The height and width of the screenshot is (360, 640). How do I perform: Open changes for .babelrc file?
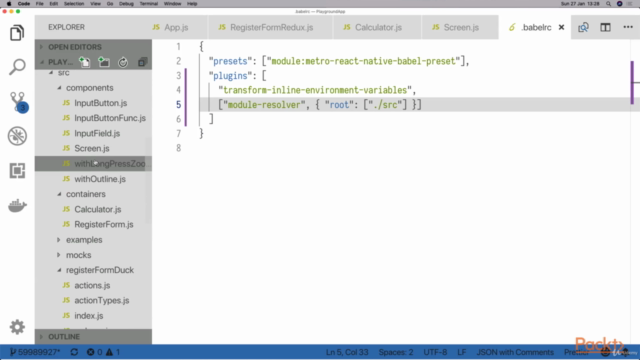583,27
